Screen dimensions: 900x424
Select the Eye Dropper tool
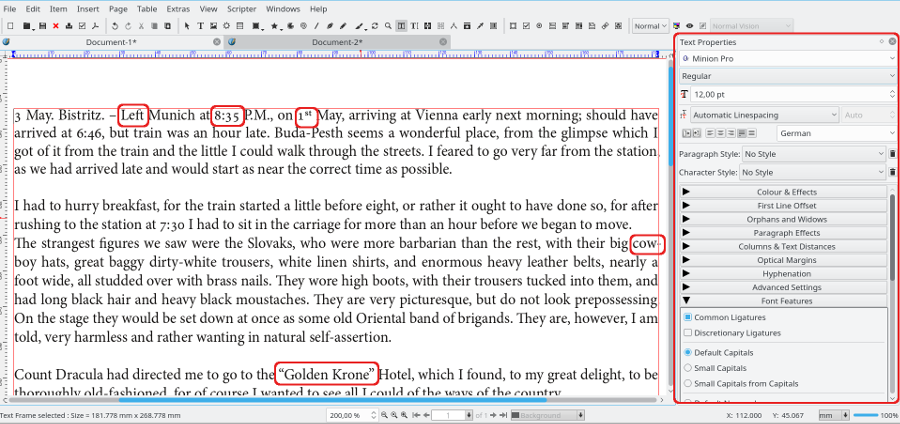[x=480, y=26]
